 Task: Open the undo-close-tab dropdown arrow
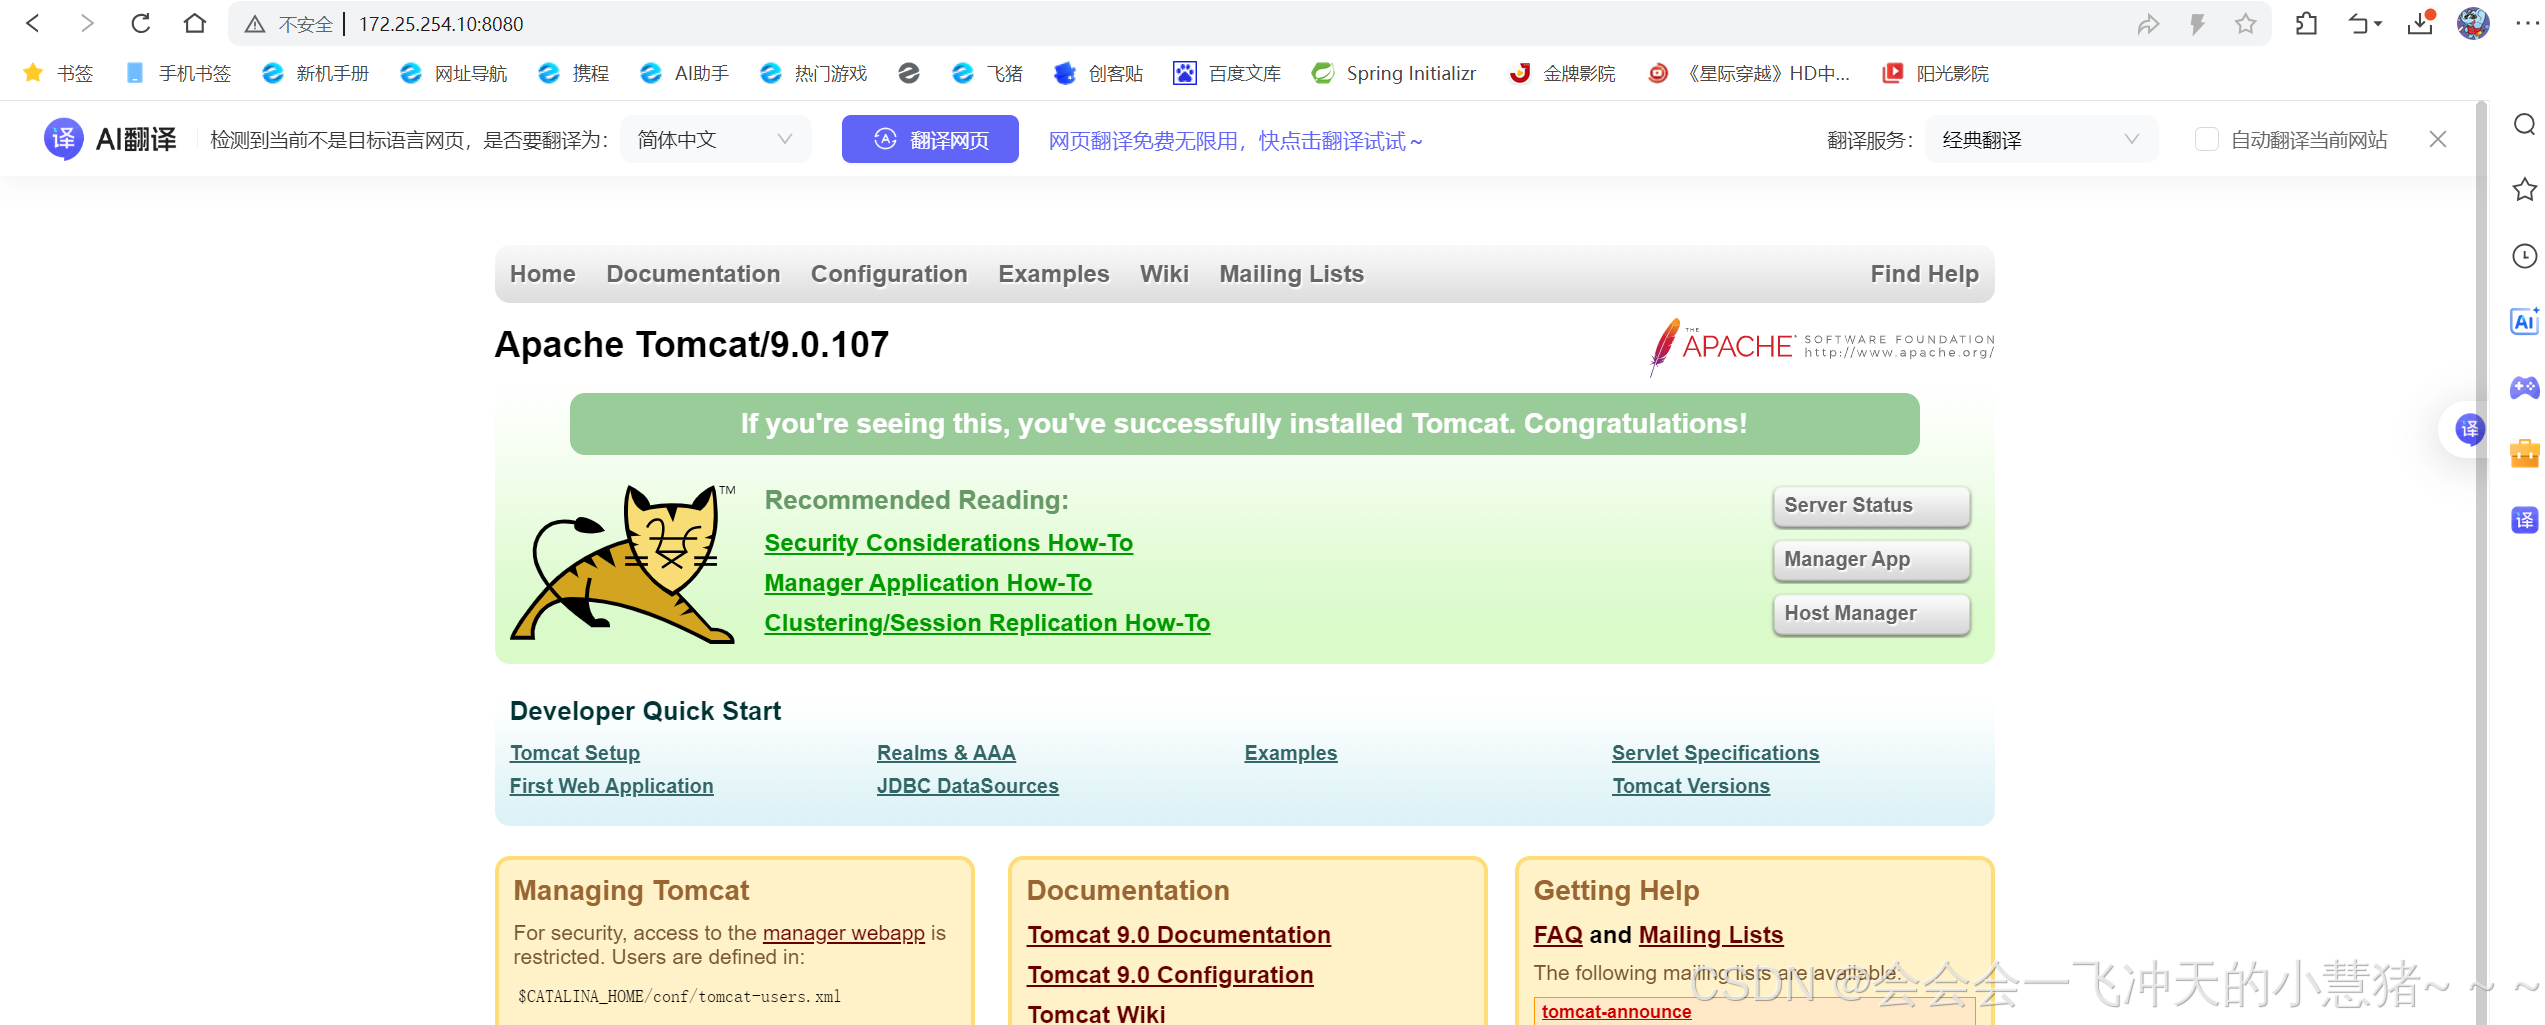2379,24
